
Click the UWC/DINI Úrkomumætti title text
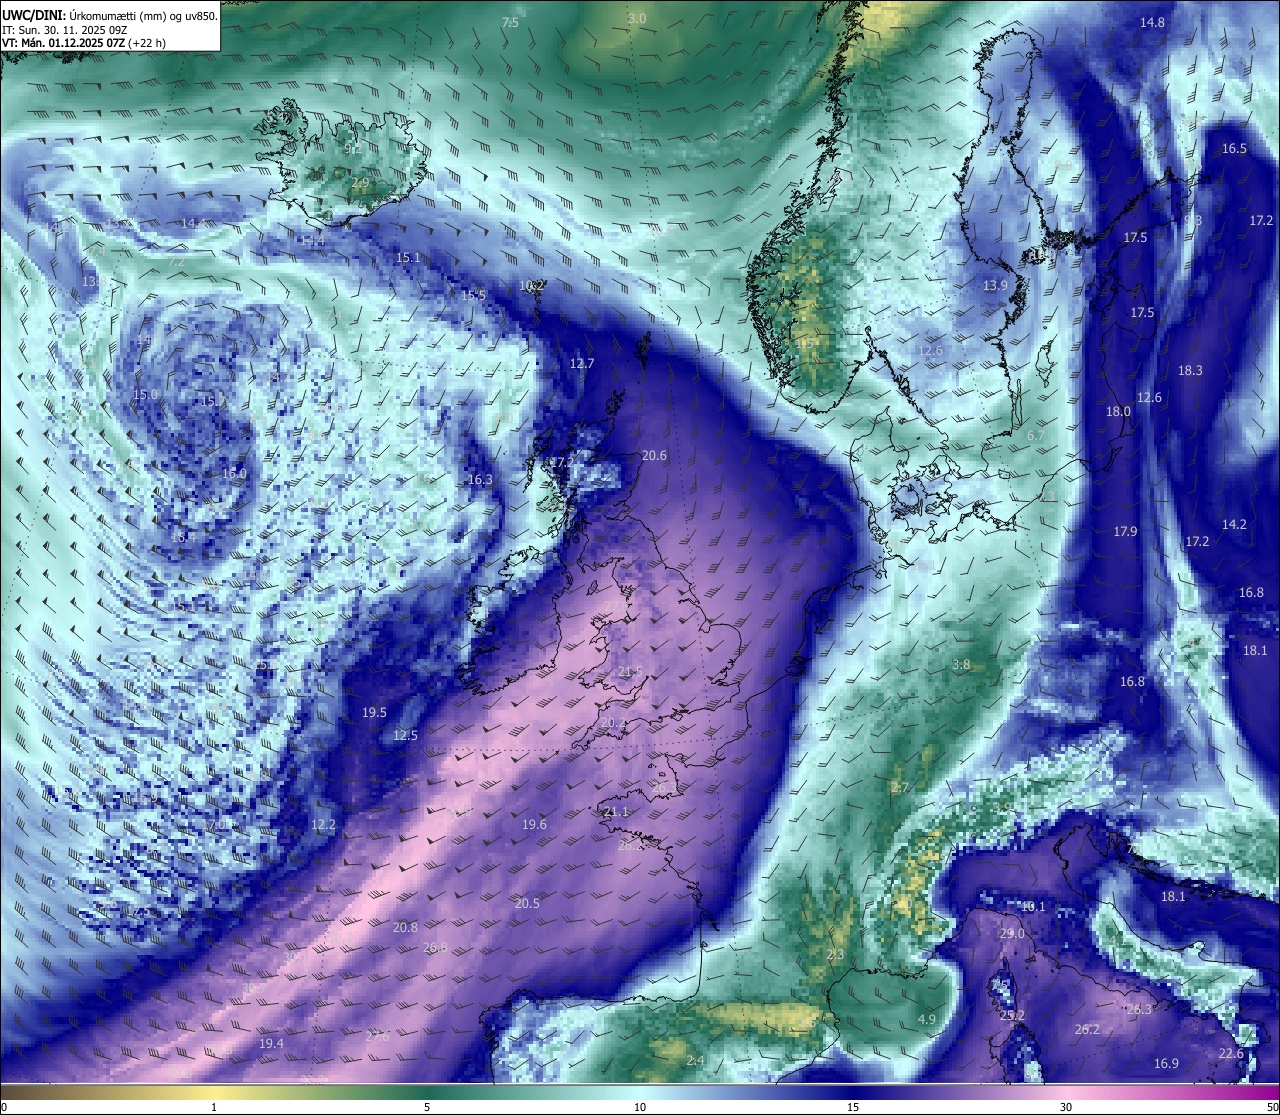click(x=110, y=14)
